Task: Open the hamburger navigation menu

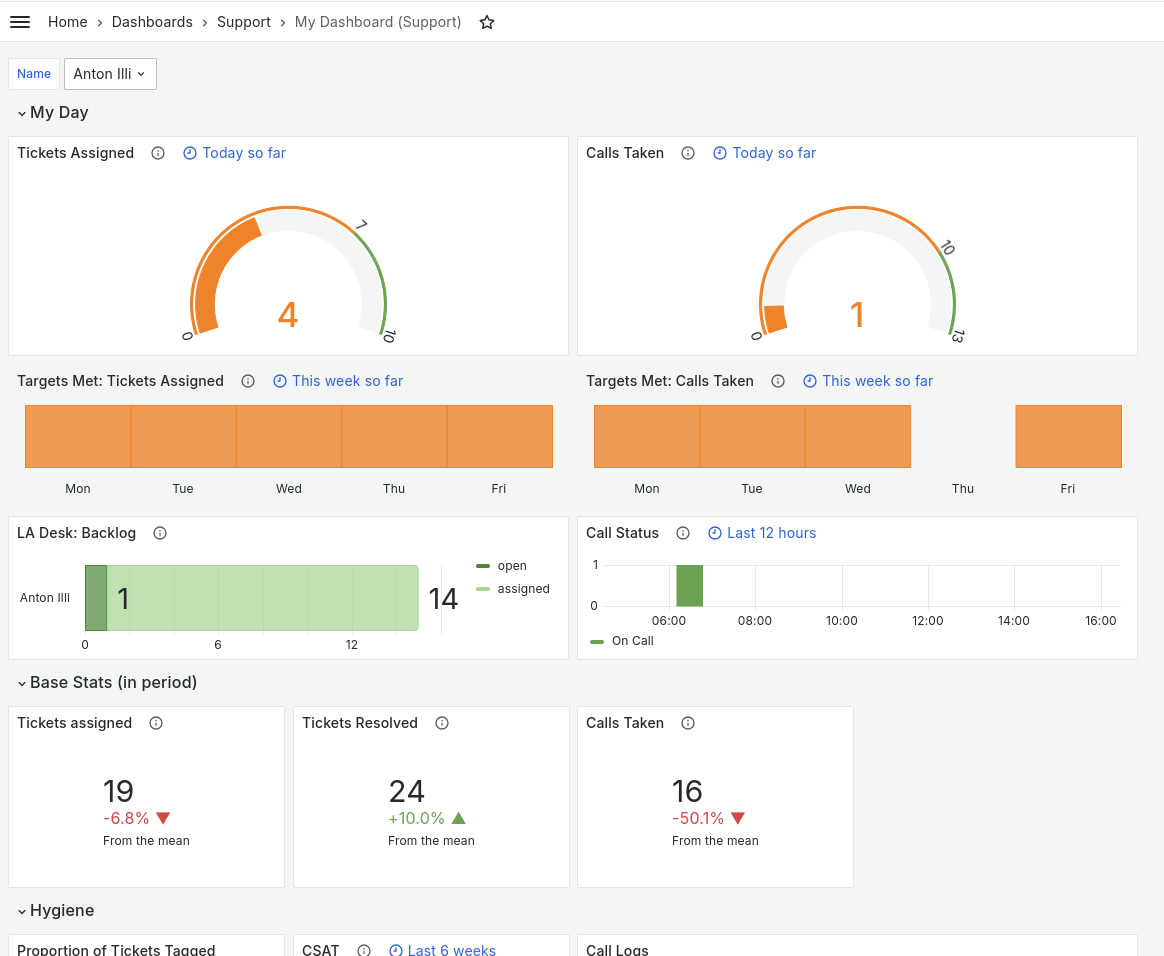Action: (20, 22)
